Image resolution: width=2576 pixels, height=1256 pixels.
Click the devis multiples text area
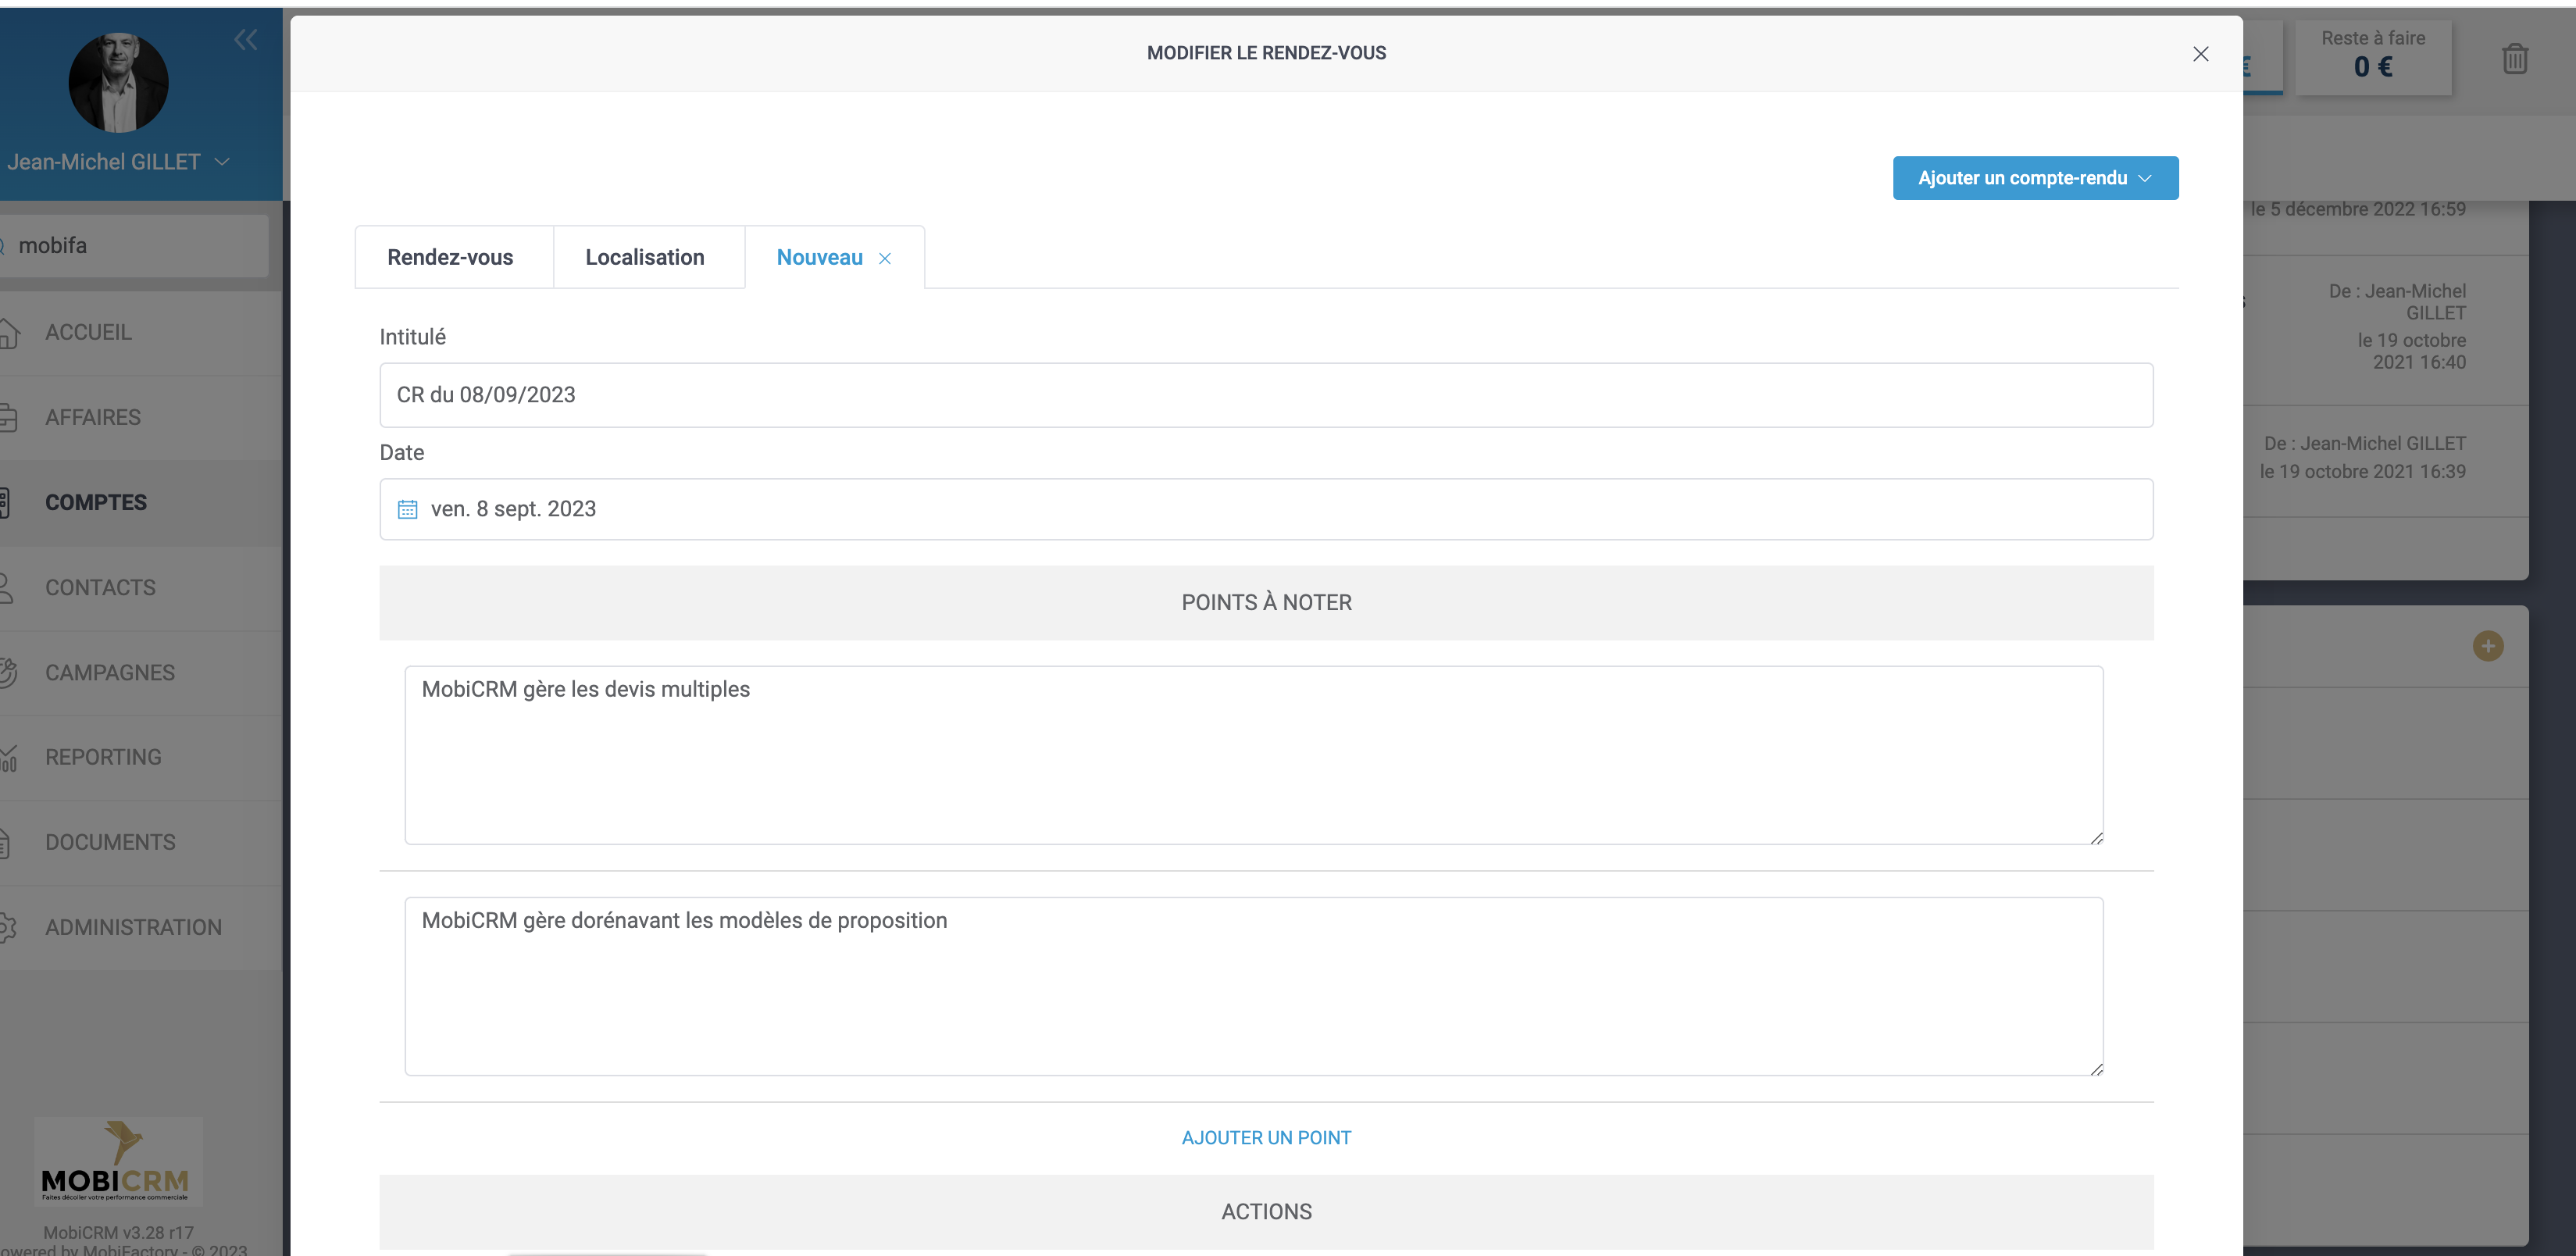click(x=1253, y=756)
